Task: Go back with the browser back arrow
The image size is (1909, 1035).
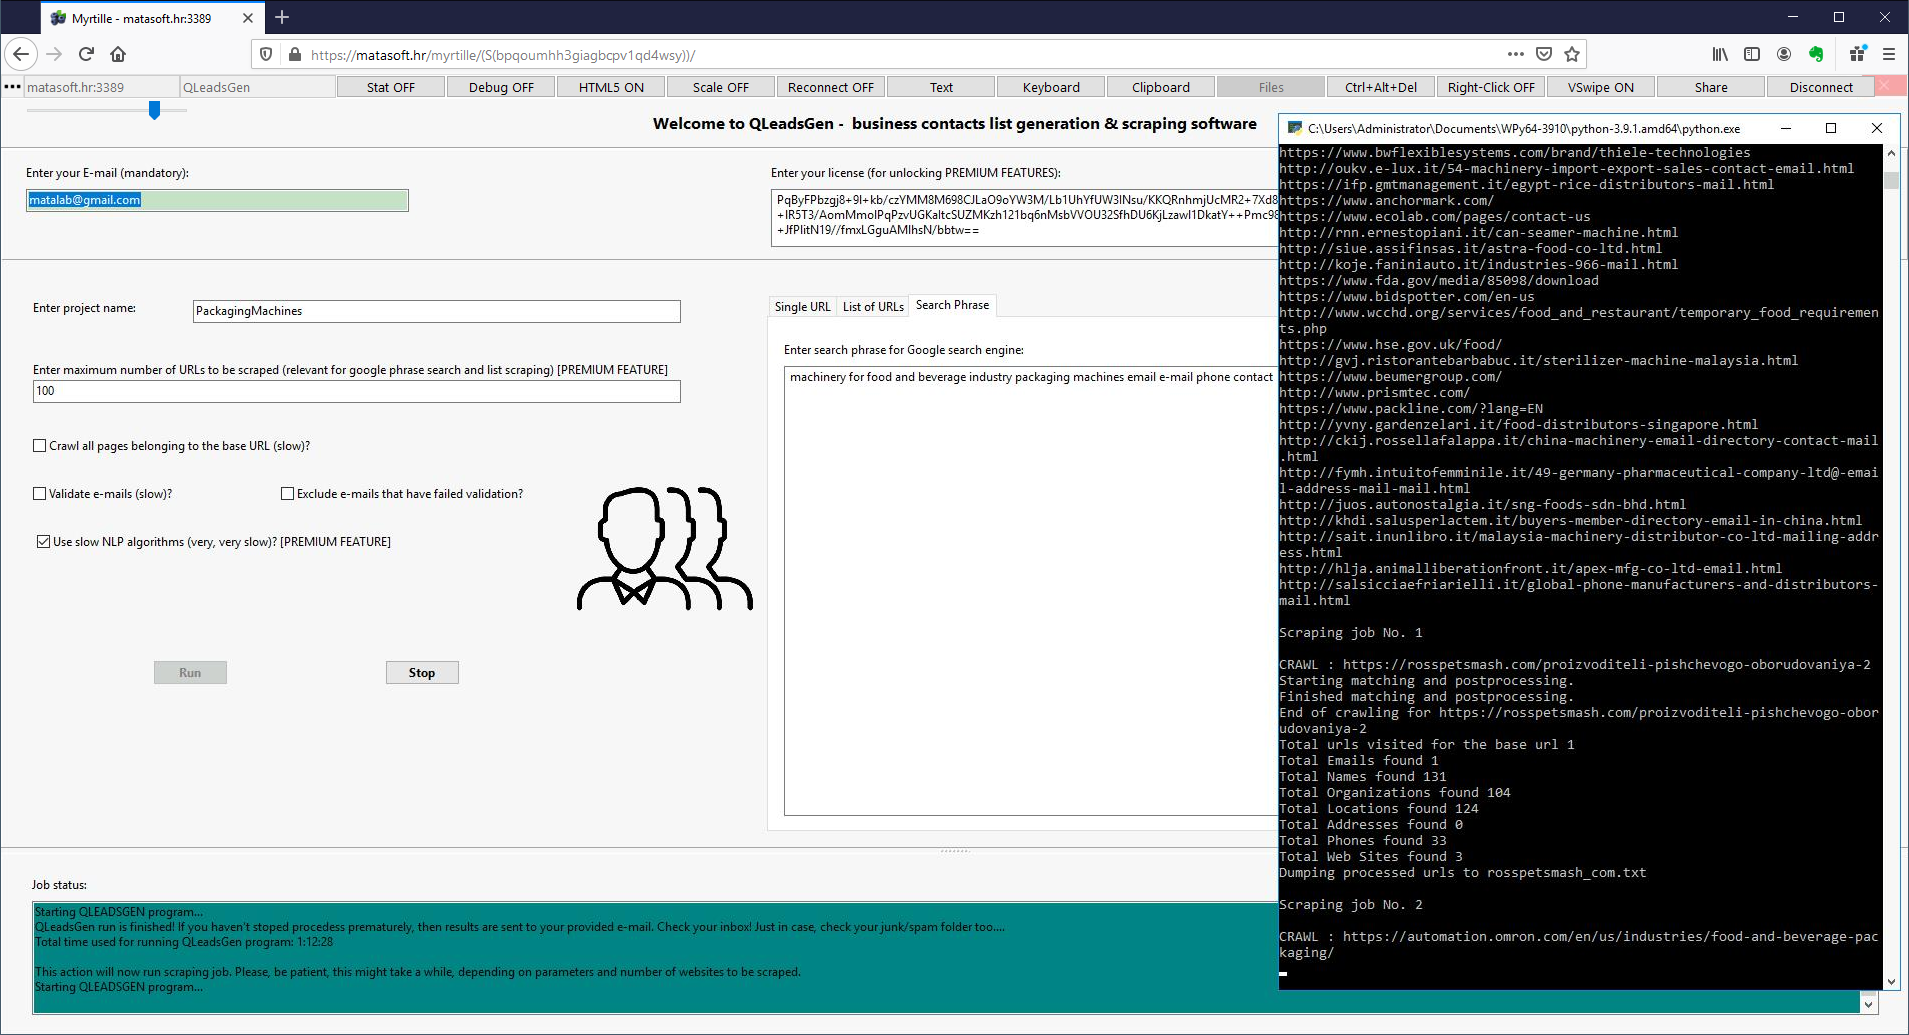Action: tap(21, 54)
